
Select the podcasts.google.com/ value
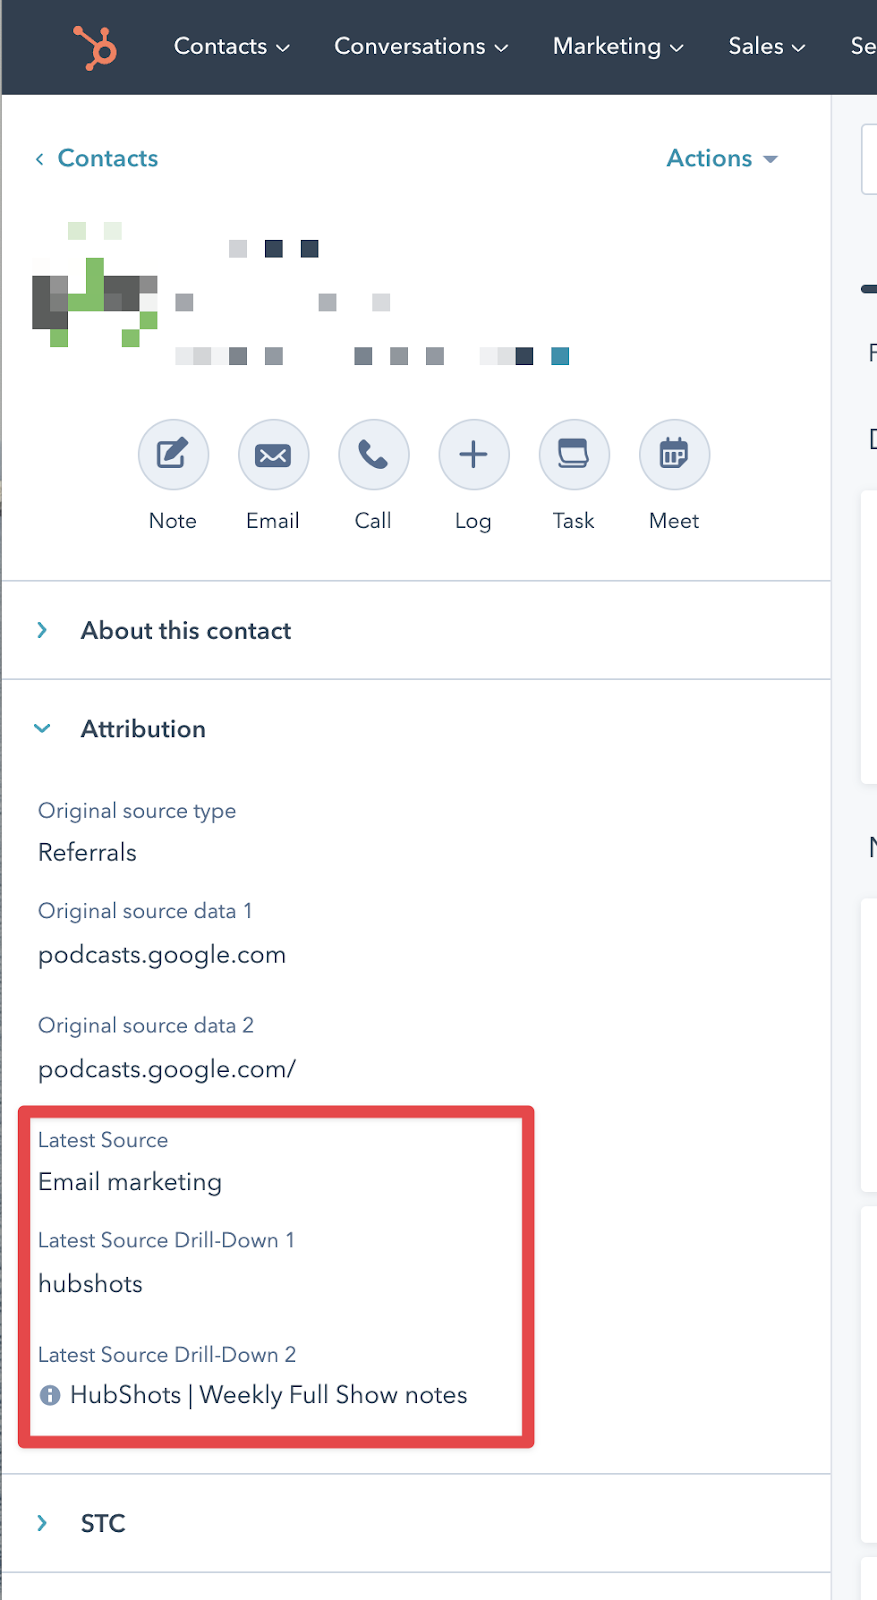pyautogui.click(x=167, y=1070)
